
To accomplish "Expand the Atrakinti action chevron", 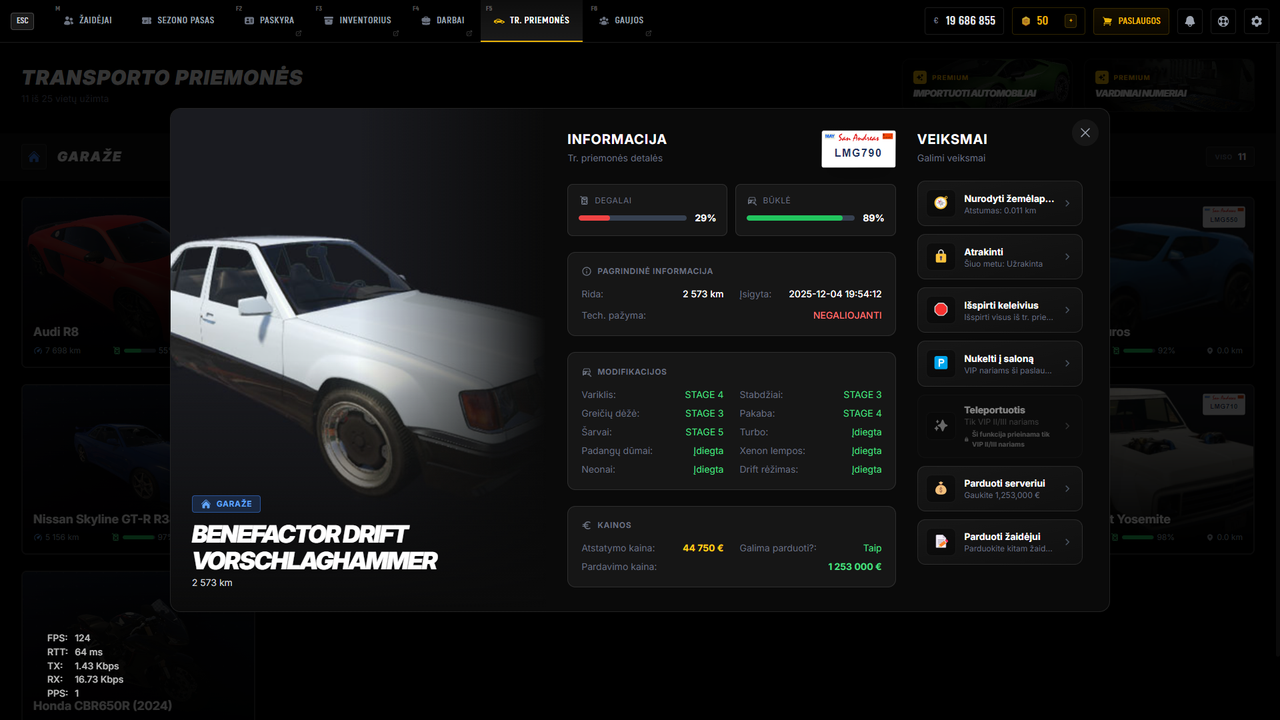I will click(x=1067, y=257).
